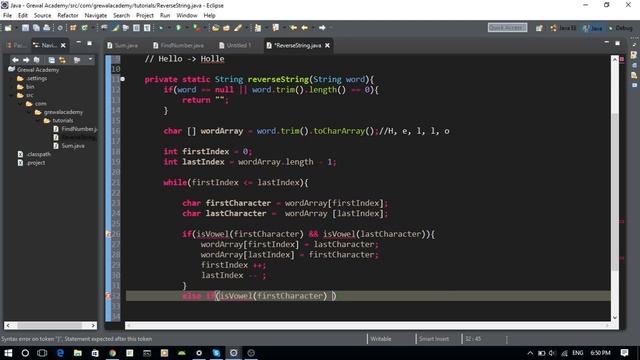The height and width of the screenshot is (360, 640).
Task: Click the editor vertical scrollbar thumb
Action: (615, 192)
